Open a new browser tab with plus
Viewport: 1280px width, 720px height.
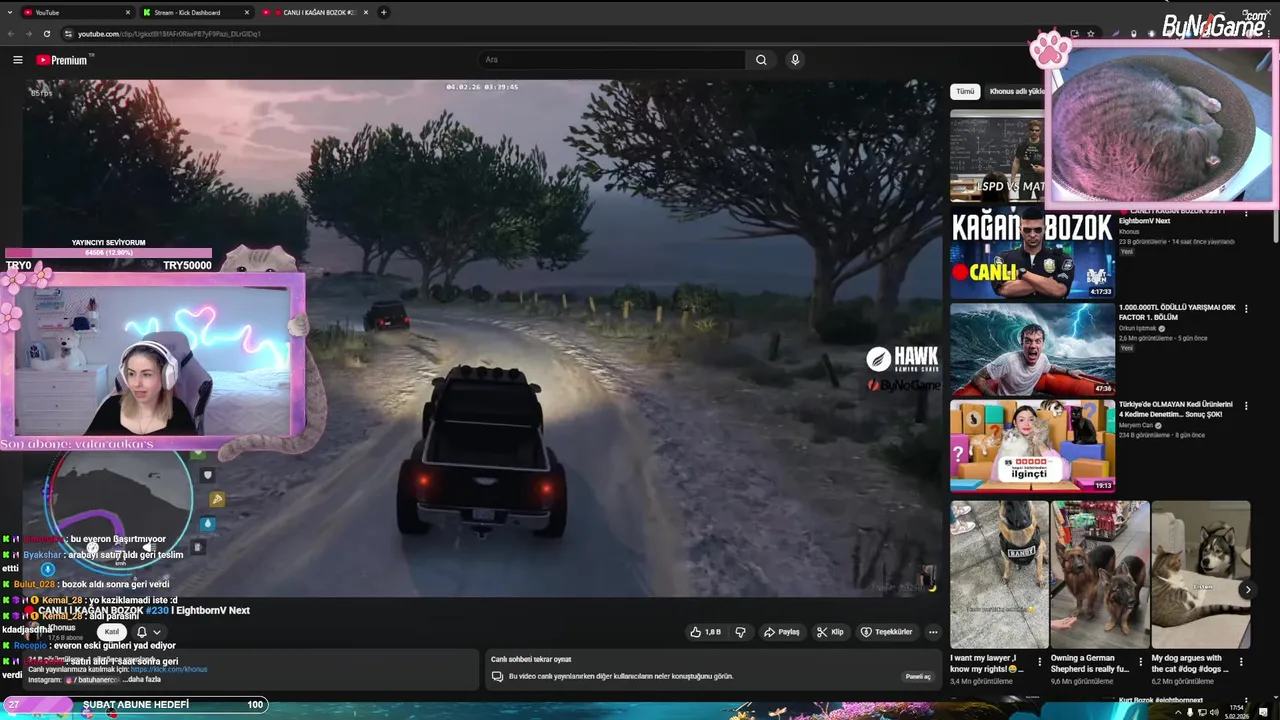tap(383, 12)
